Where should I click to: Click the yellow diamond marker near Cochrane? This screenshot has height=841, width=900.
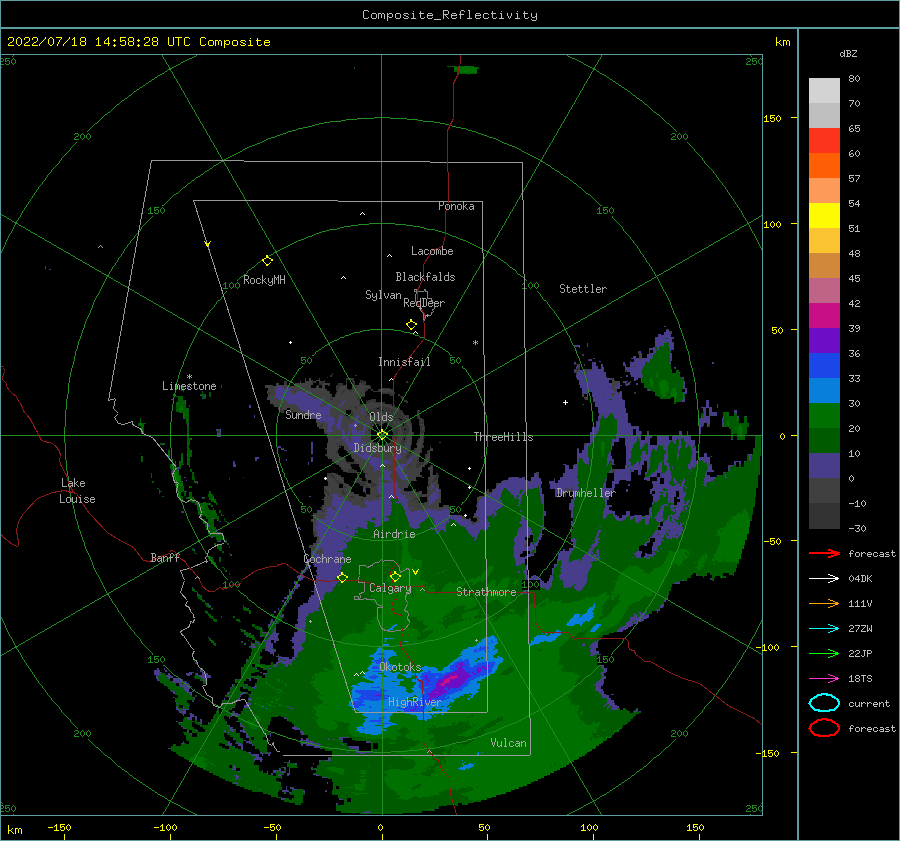coord(342,577)
